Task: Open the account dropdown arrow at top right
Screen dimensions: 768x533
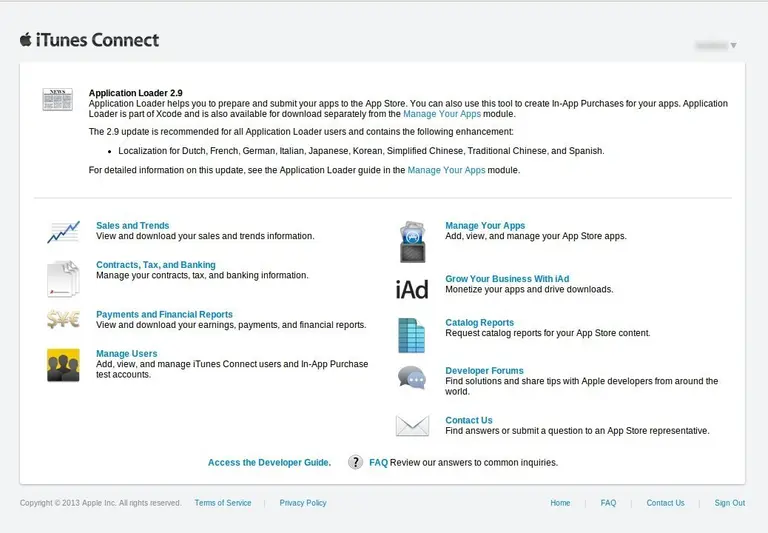Action: tap(733, 46)
